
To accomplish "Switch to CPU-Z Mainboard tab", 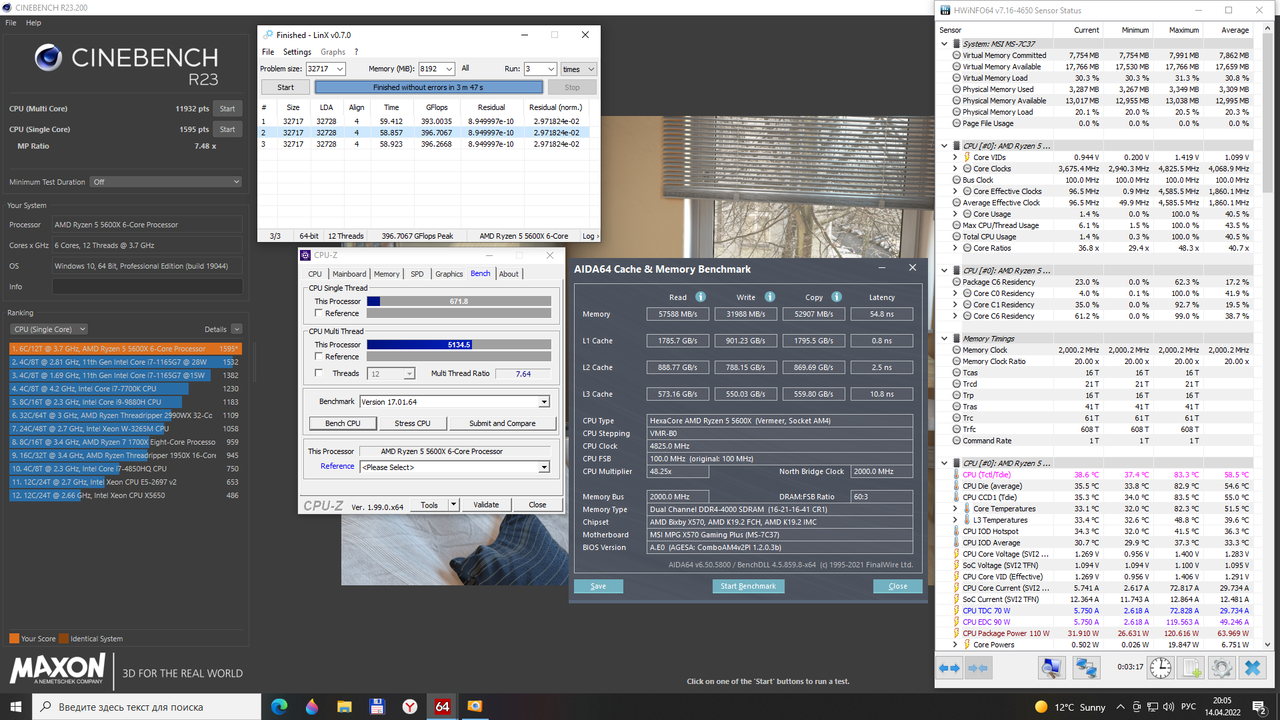I will coord(349,274).
